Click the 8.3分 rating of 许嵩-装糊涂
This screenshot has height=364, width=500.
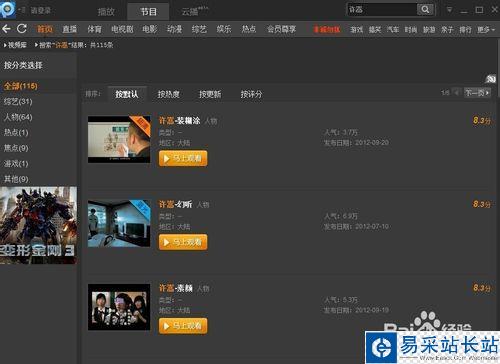[482, 120]
